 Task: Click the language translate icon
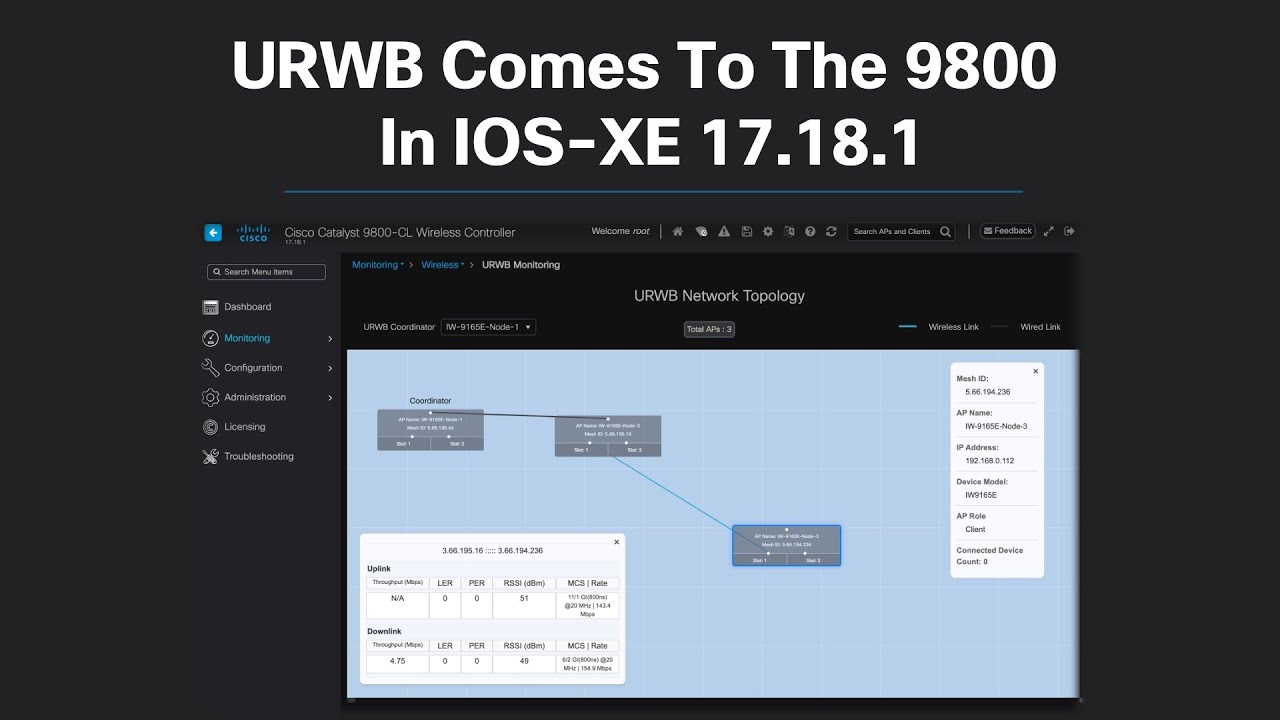coord(789,231)
